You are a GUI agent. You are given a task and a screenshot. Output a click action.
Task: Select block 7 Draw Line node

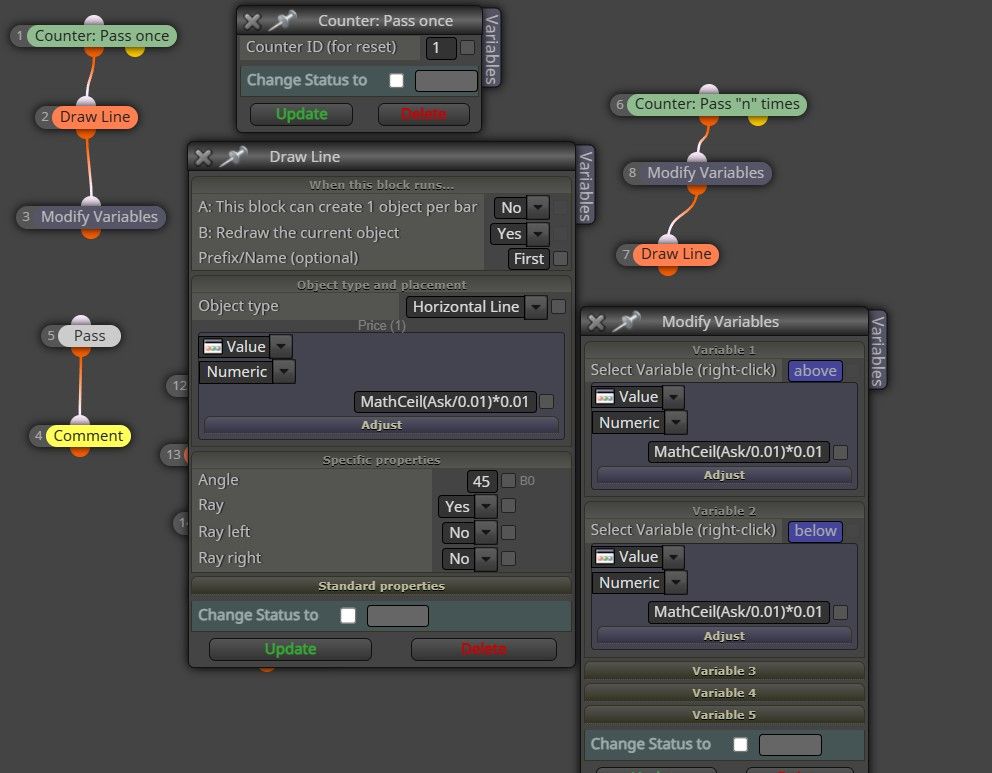[x=676, y=254]
